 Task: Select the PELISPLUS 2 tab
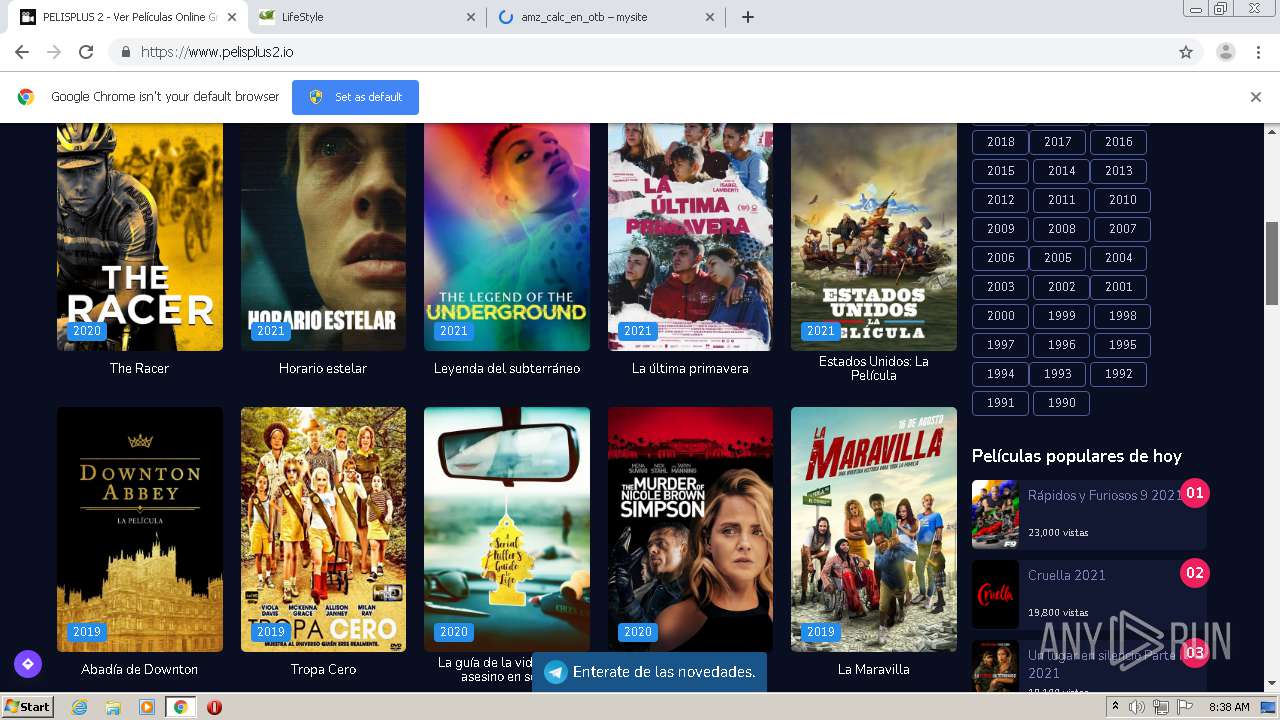(x=130, y=17)
